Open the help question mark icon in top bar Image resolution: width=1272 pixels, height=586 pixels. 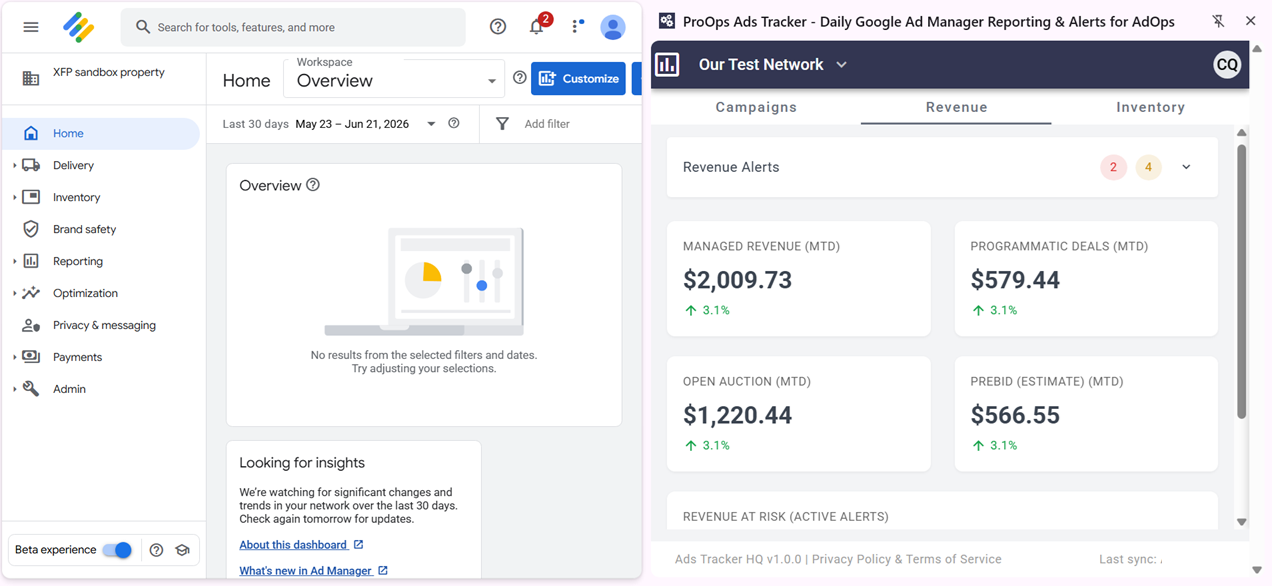tap(498, 27)
